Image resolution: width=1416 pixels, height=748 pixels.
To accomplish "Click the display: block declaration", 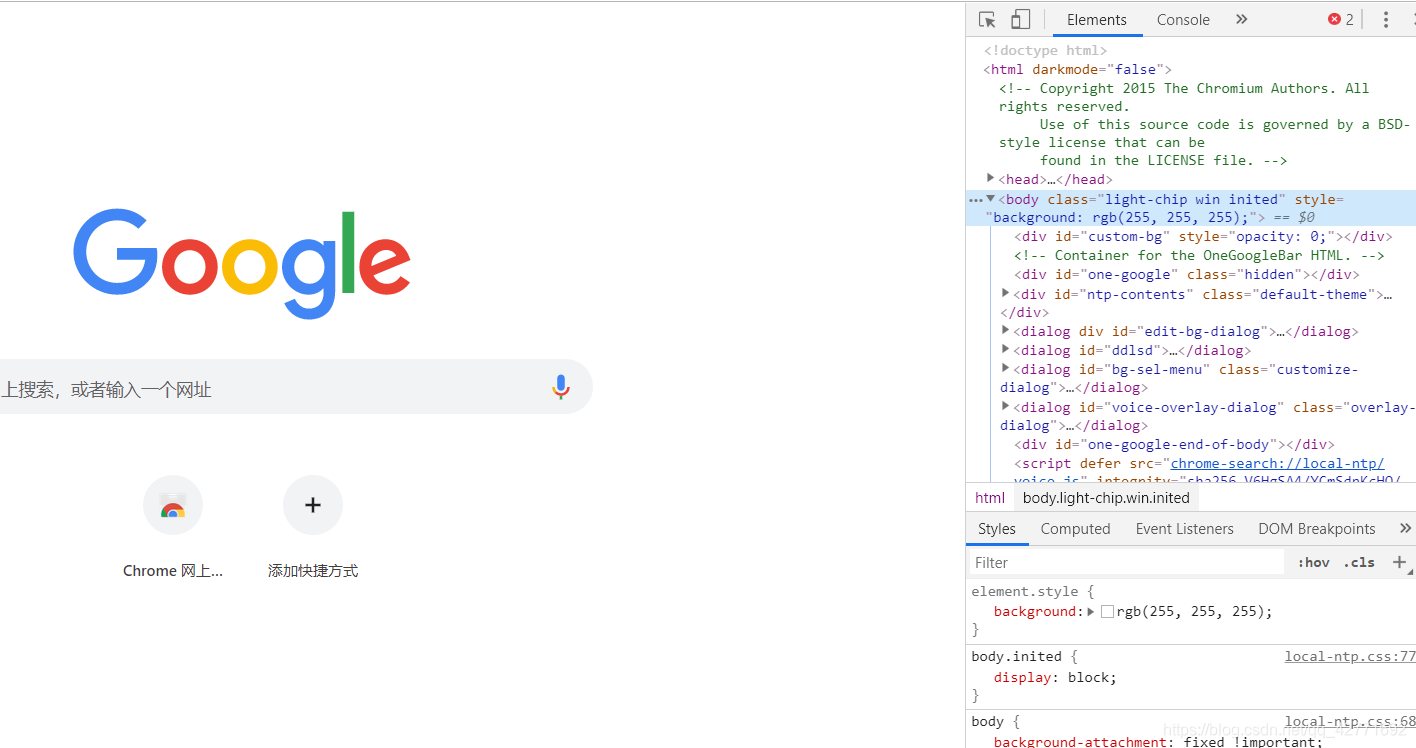I will [x=1055, y=677].
